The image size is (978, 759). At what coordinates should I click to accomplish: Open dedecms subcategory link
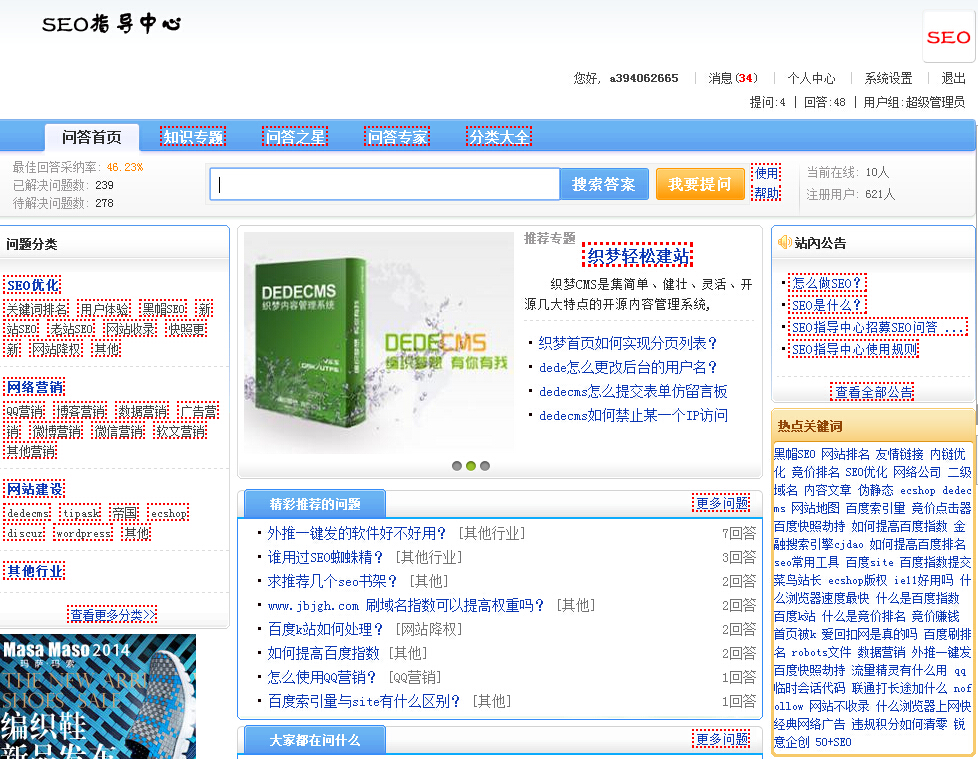(28, 513)
